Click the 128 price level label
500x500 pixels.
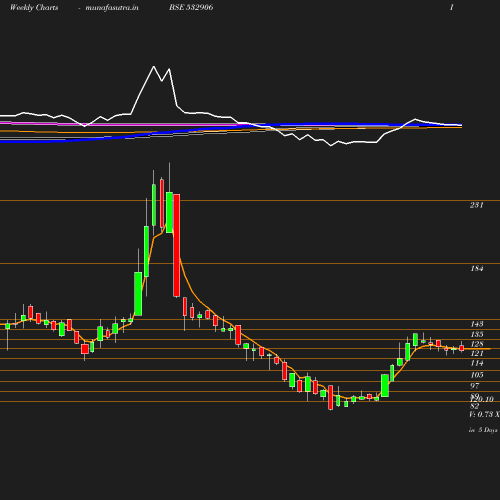[477, 344]
